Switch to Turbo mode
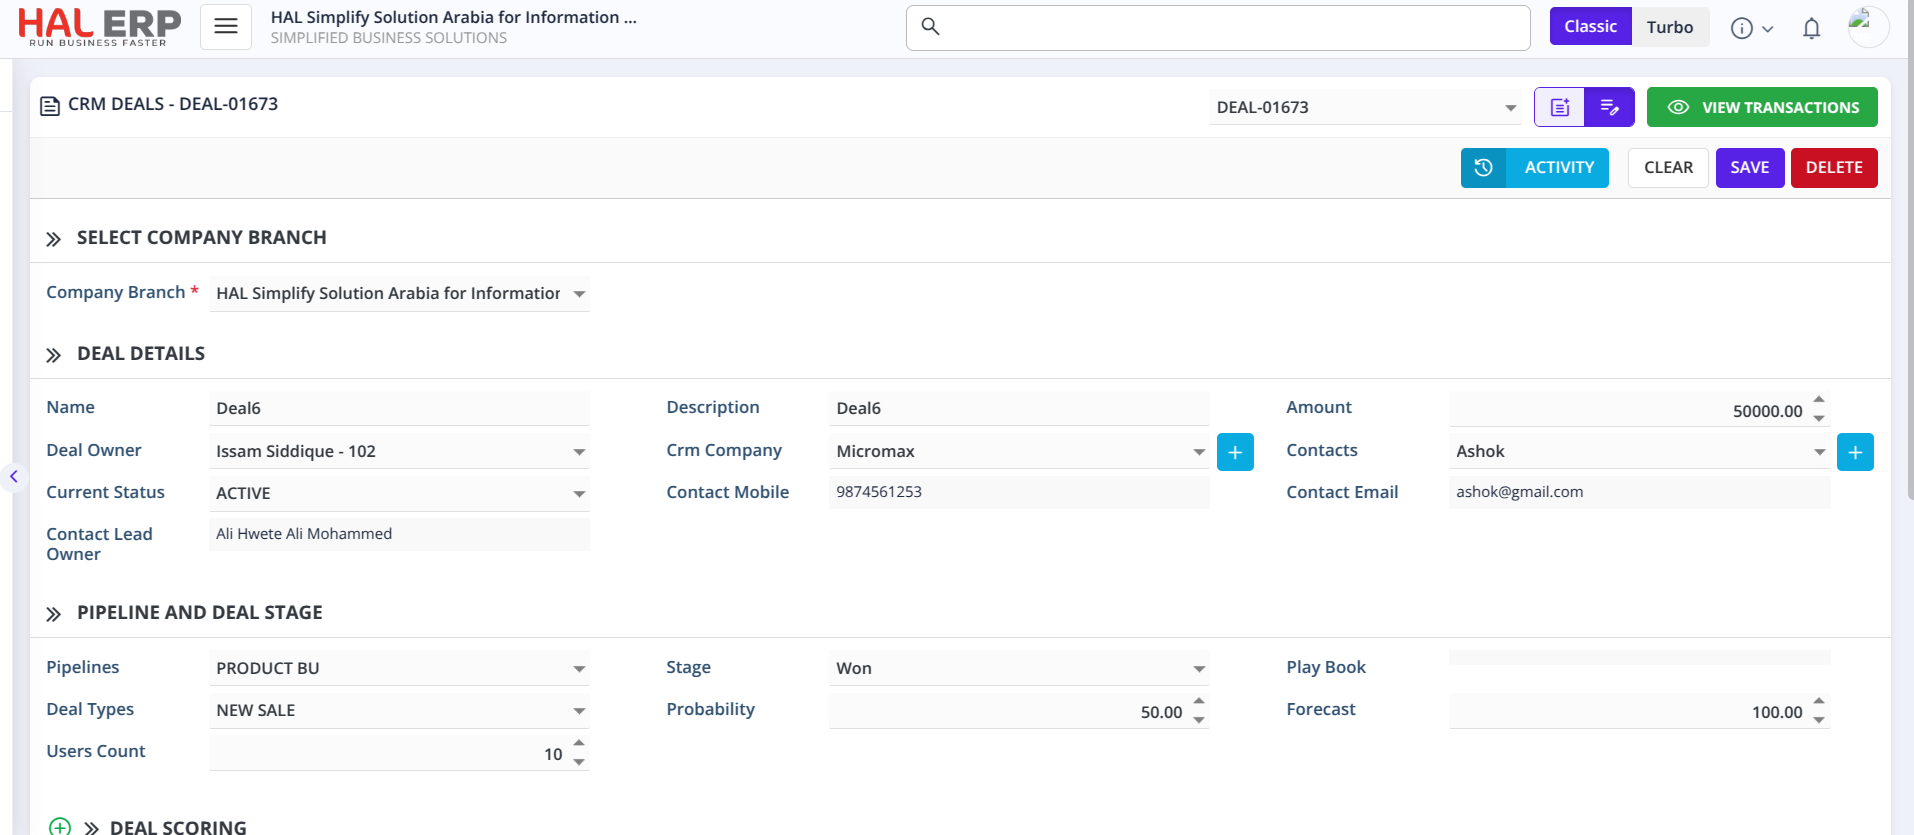 pyautogui.click(x=1670, y=27)
